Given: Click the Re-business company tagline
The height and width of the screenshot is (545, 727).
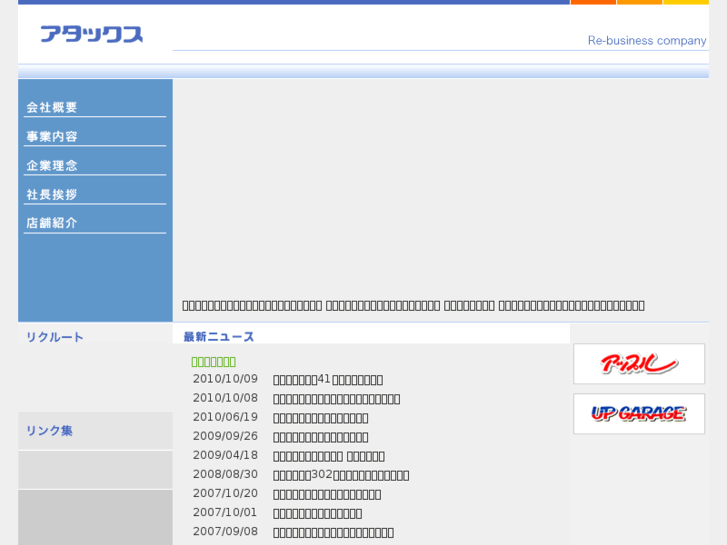Looking at the screenshot, I should tap(647, 40).
